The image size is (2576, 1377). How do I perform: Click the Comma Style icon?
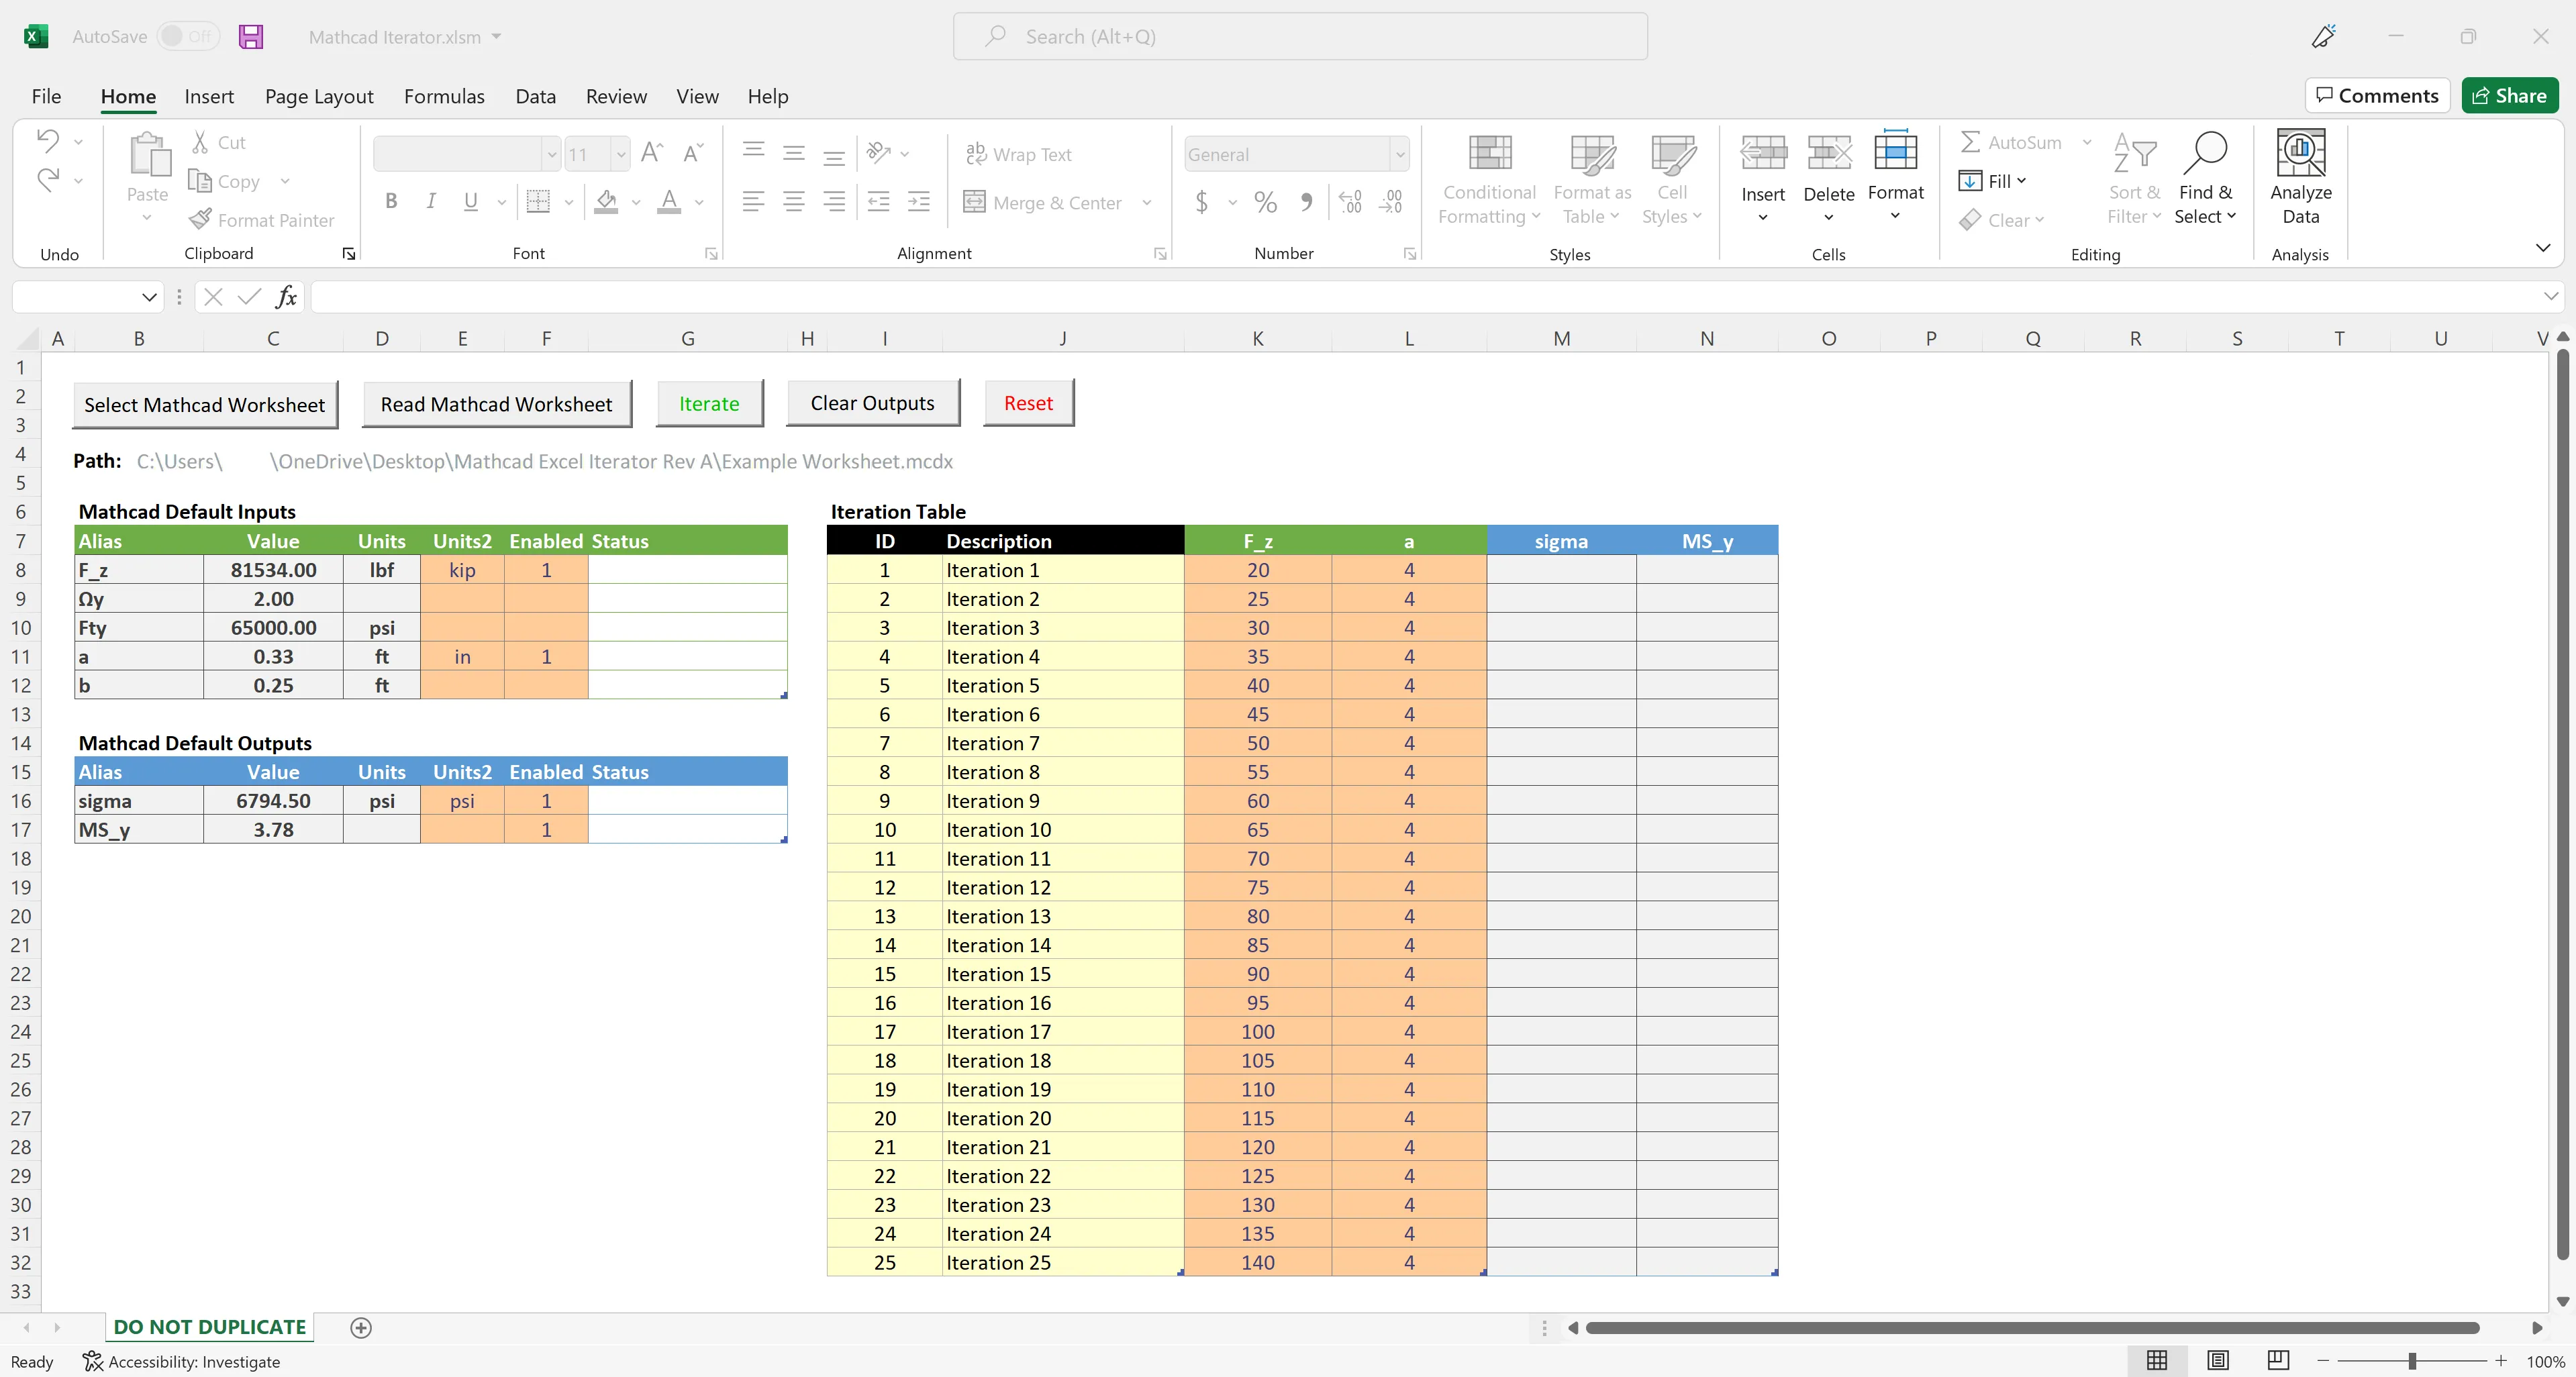(x=1306, y=202)
